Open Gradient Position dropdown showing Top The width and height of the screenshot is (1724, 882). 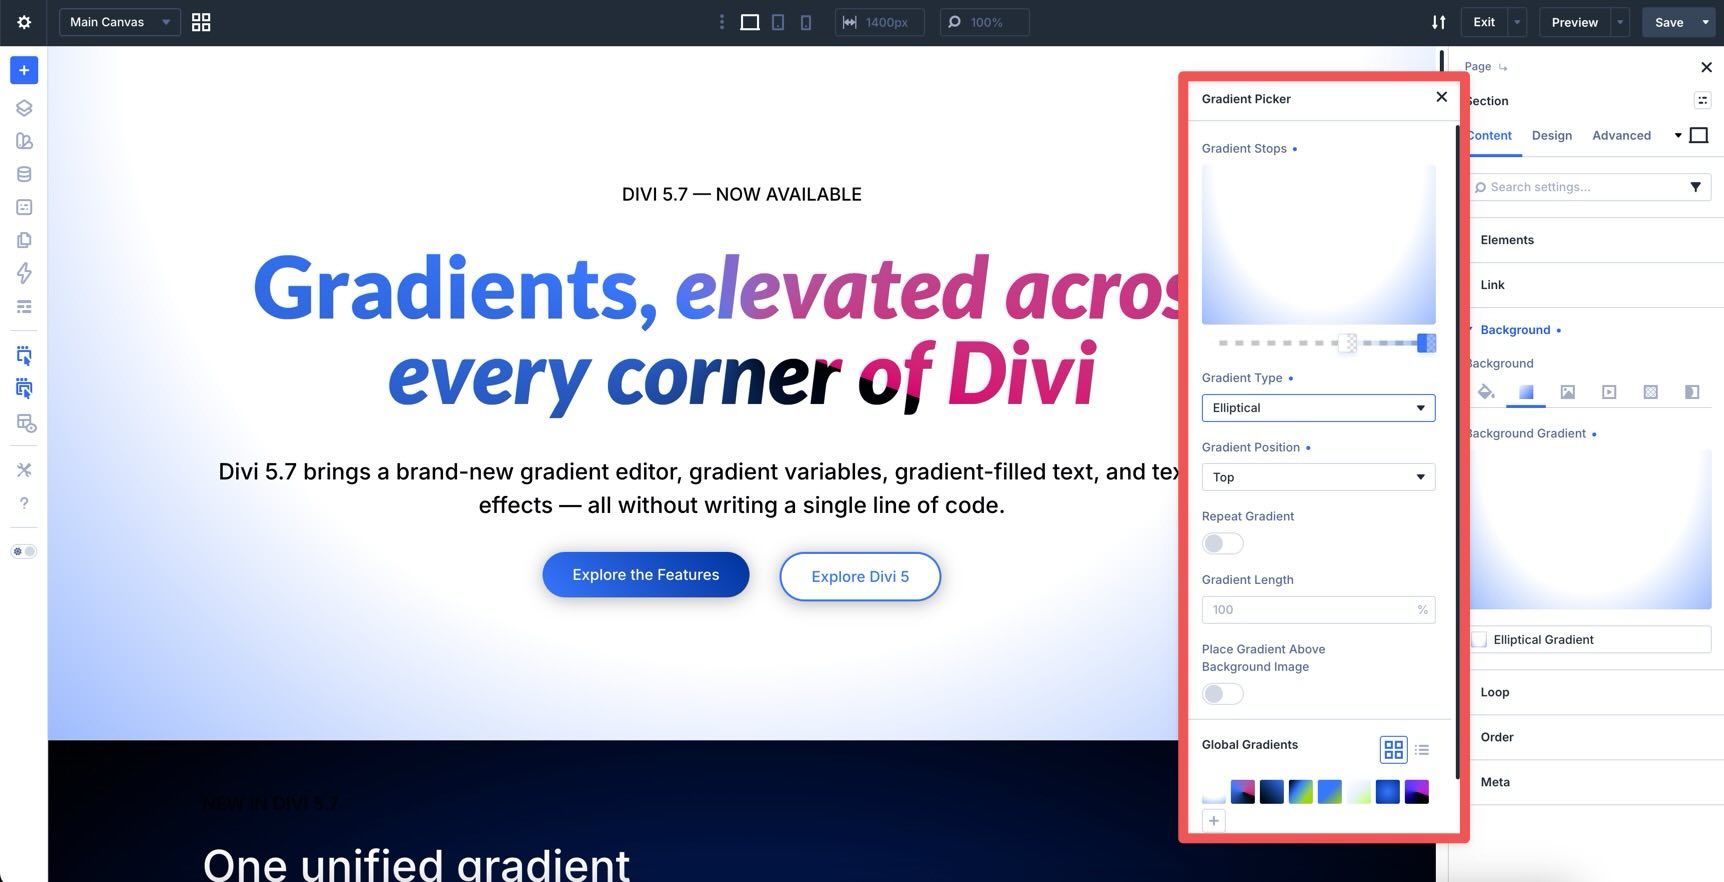click(x=1318, y=477)
